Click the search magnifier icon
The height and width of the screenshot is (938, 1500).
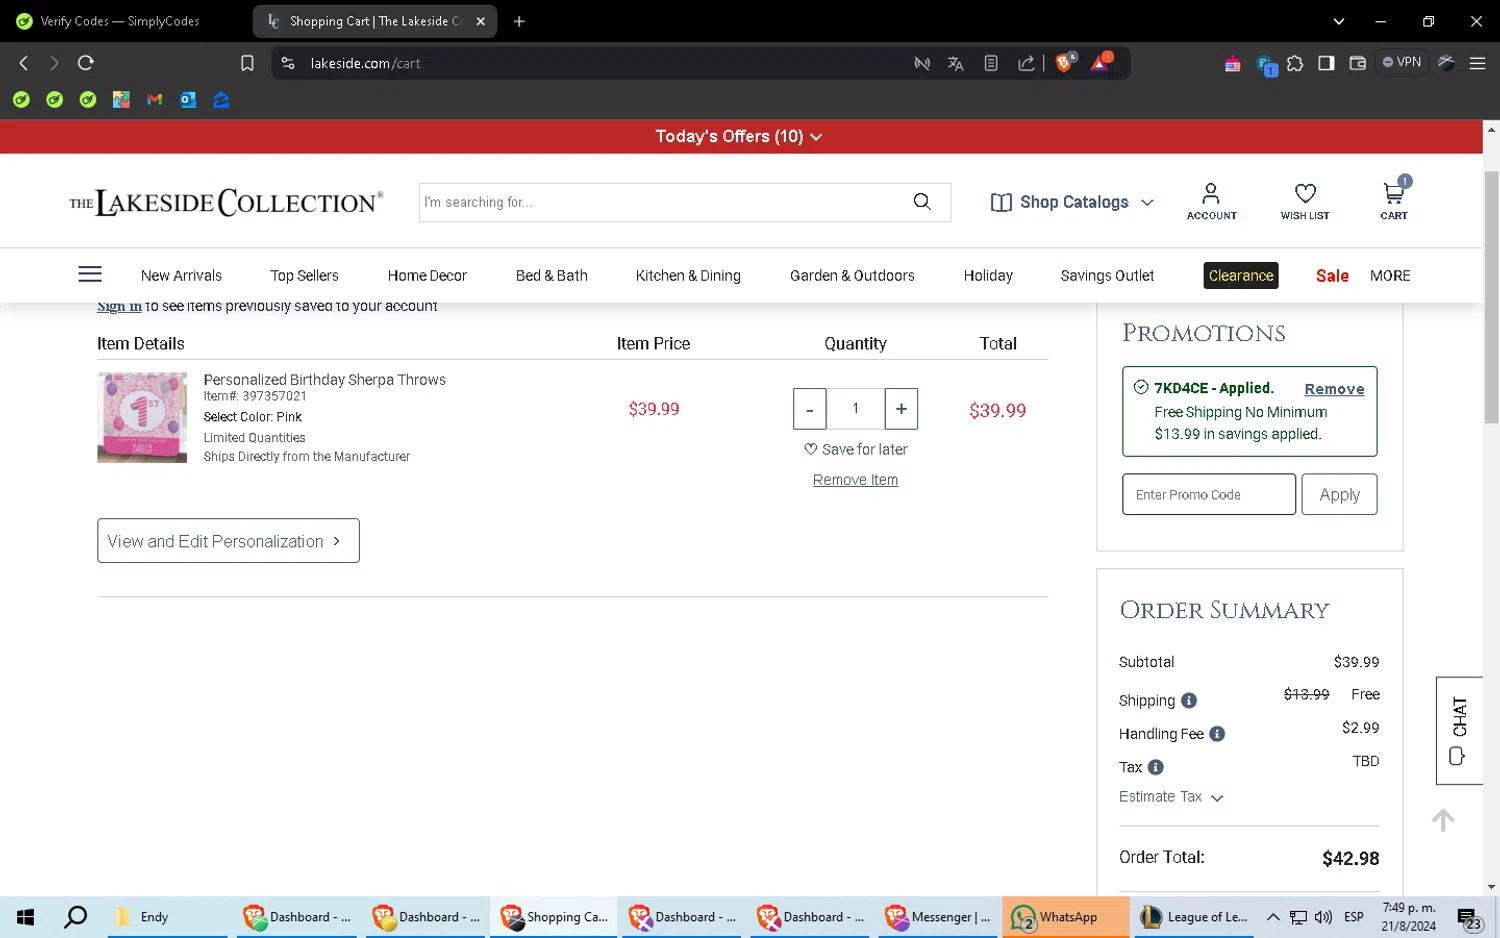922,202
